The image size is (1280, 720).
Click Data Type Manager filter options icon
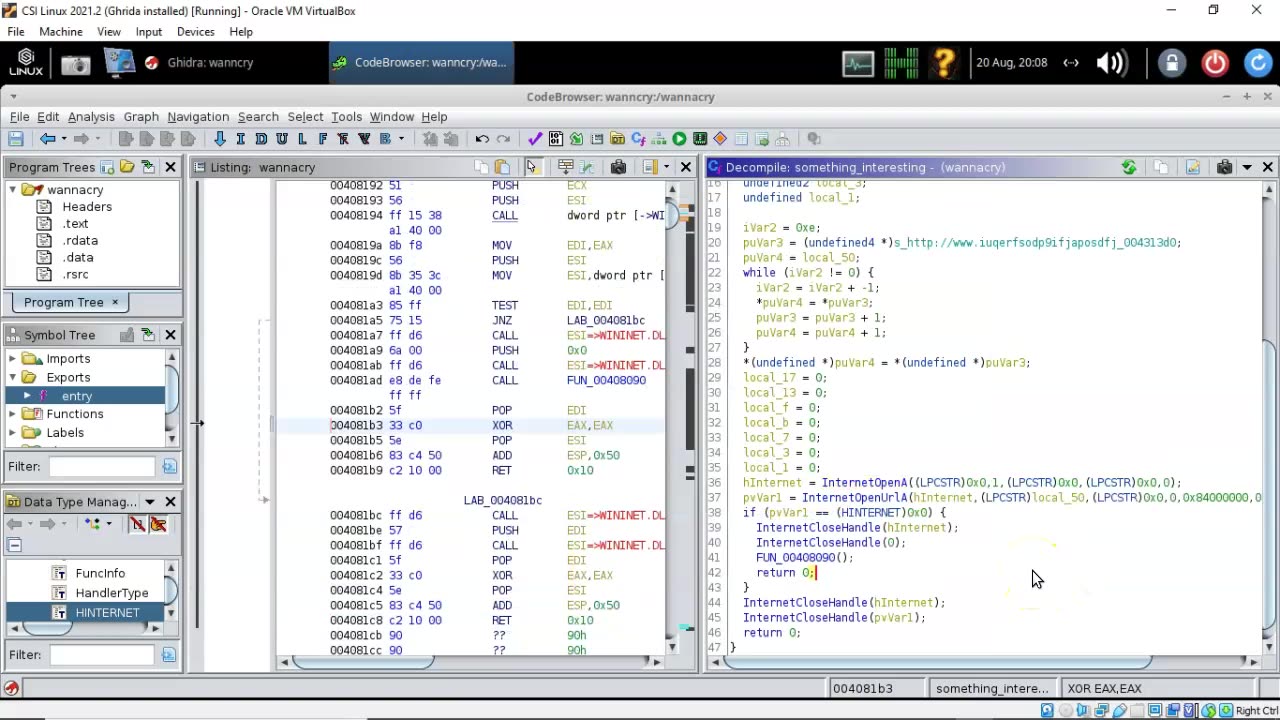(x=169, y=655)
